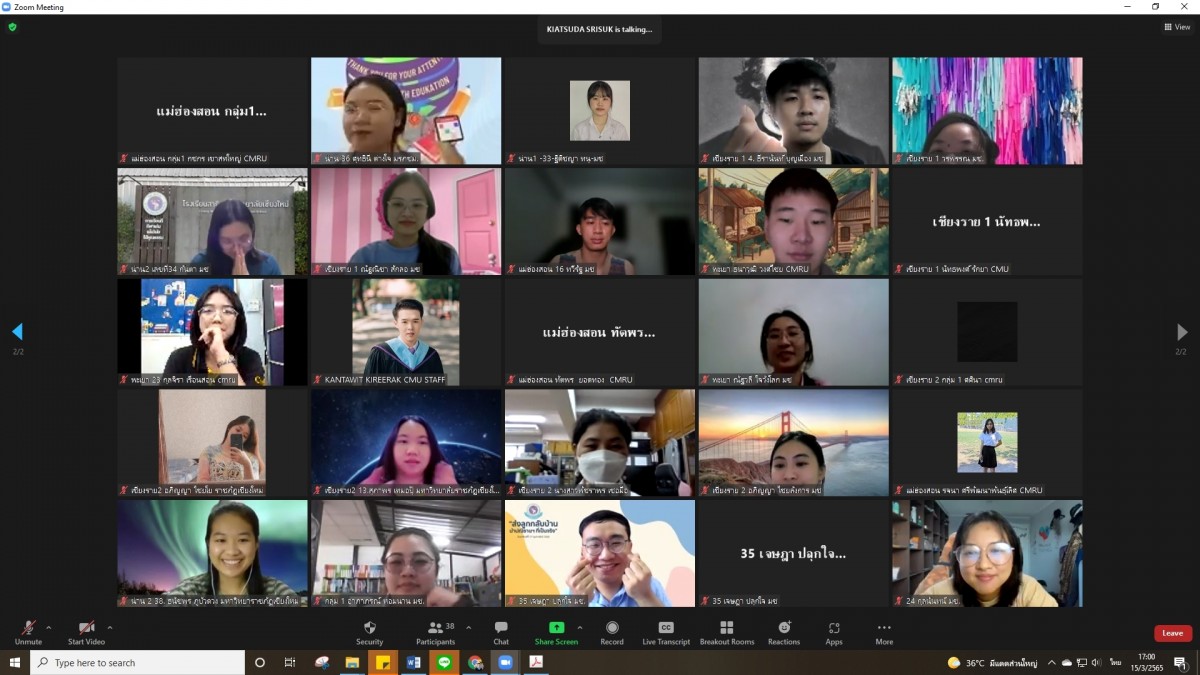Screen dimensions: 1200x675
Task: Open the View layout menu
Action: click(x=1177, y=27)
